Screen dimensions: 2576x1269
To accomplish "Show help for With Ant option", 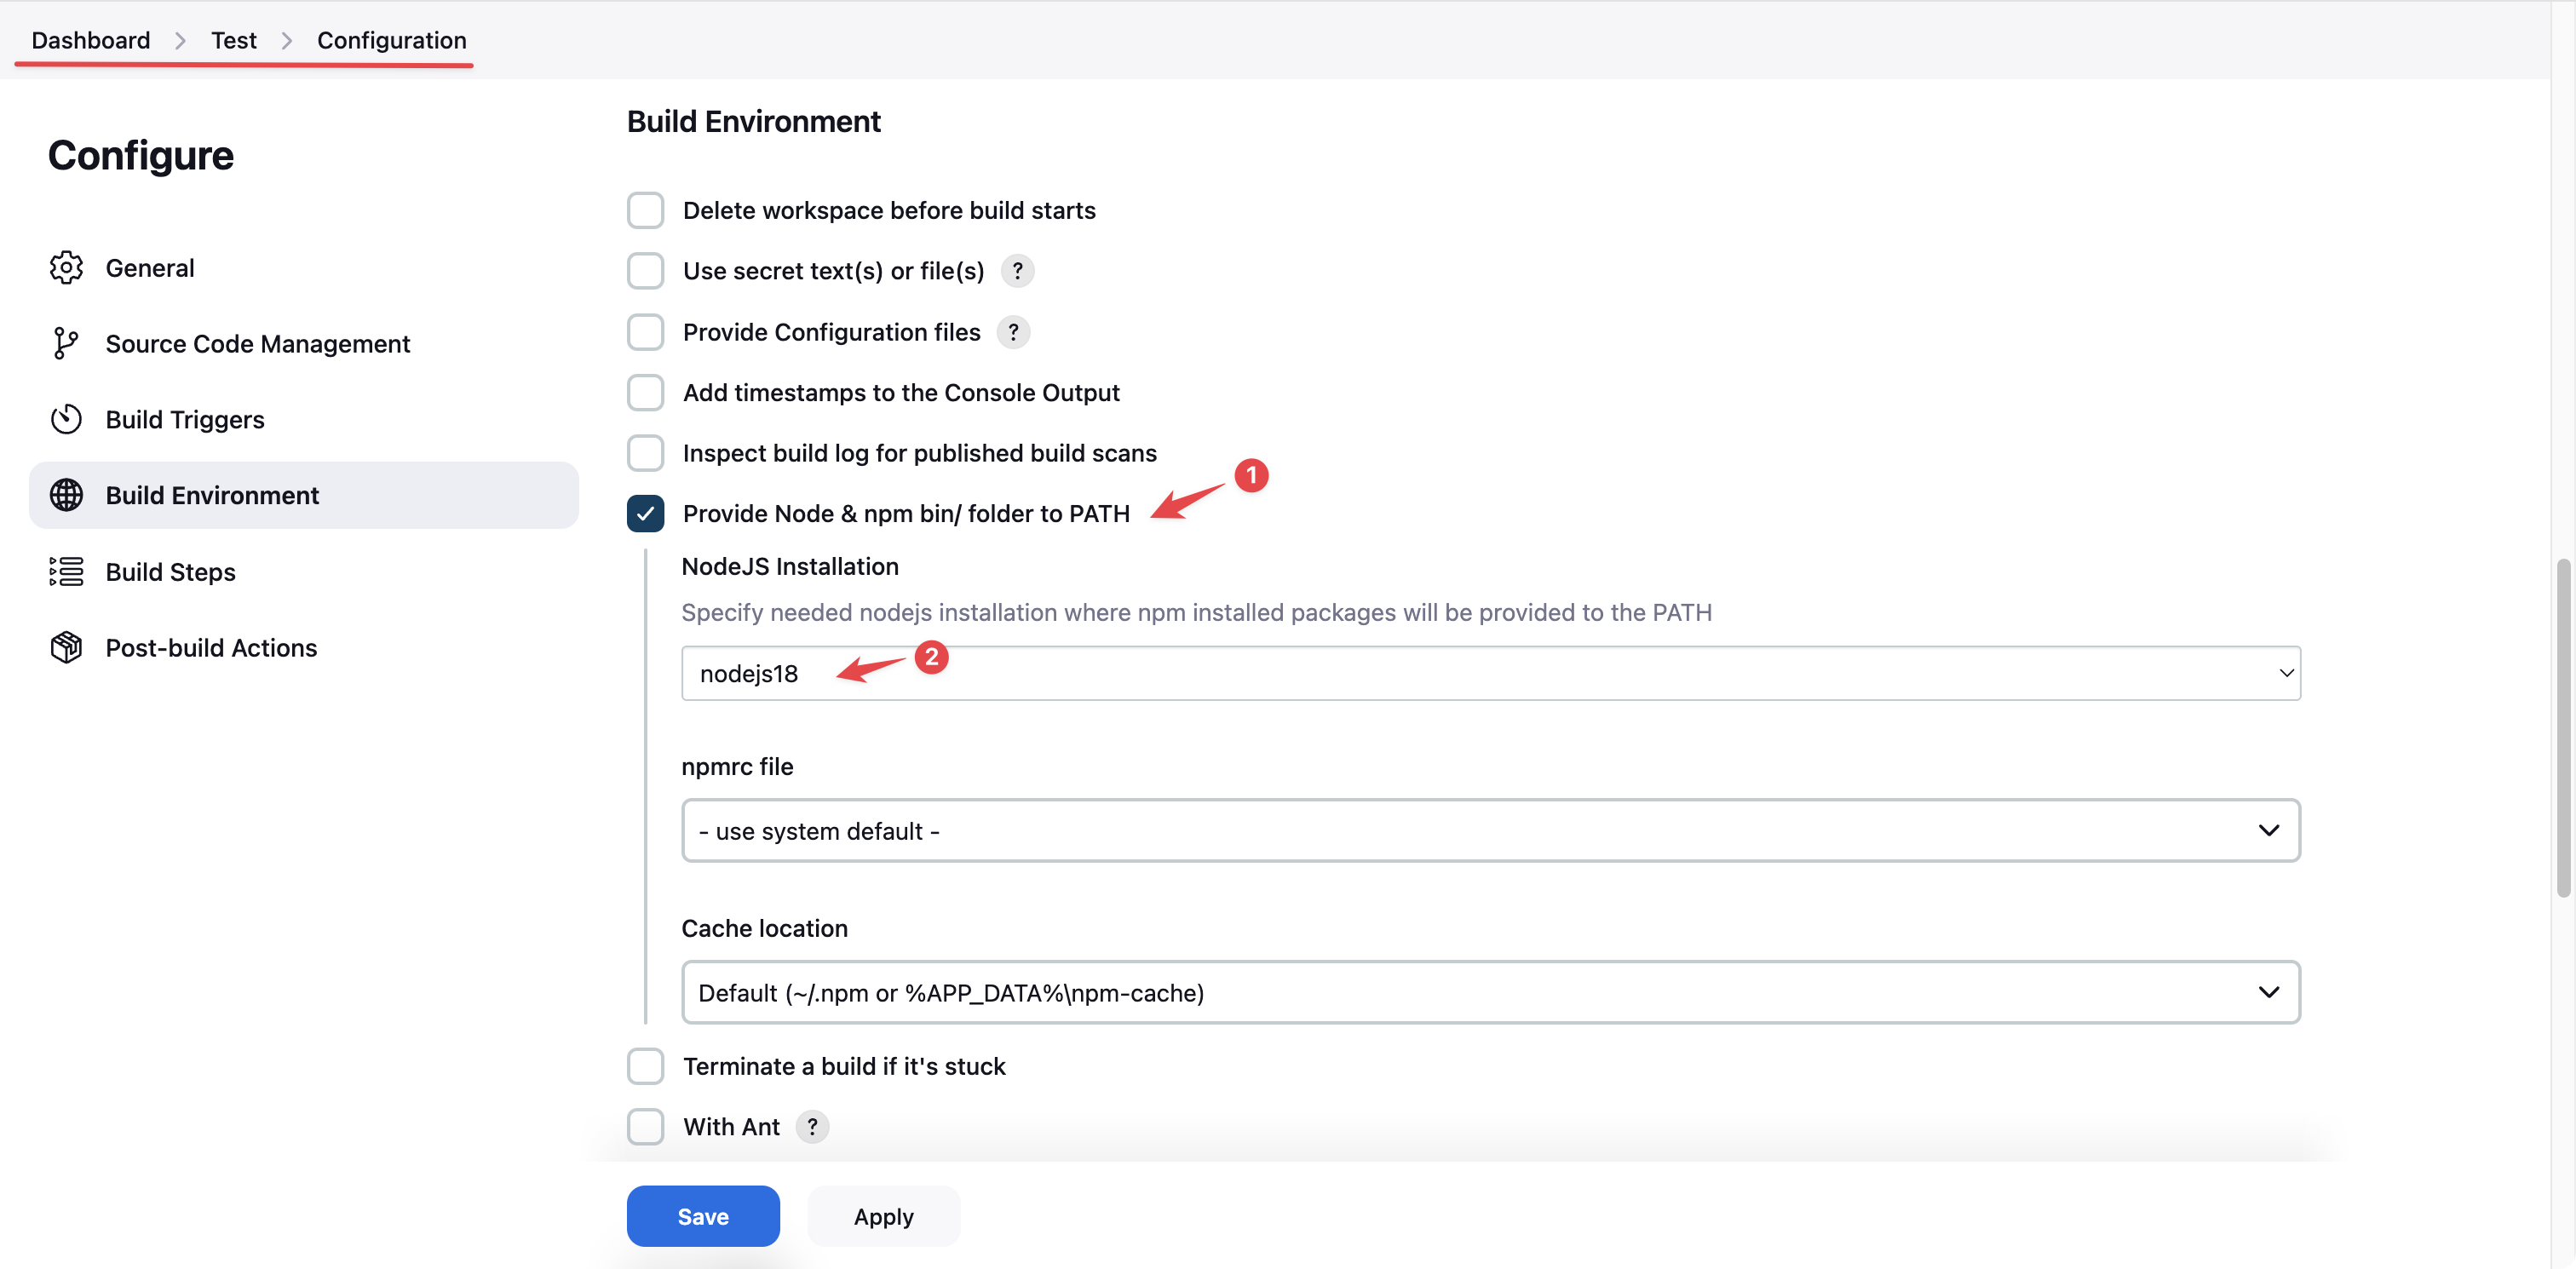I will click(x=812, y=1126).
